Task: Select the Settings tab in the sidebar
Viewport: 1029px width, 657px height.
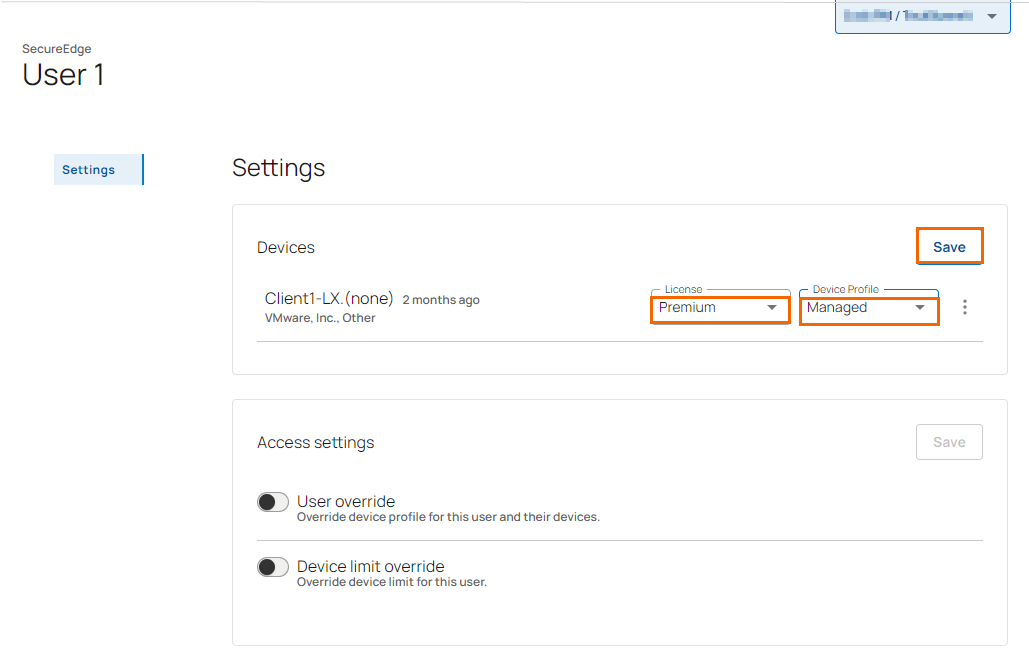Action: 89,170
